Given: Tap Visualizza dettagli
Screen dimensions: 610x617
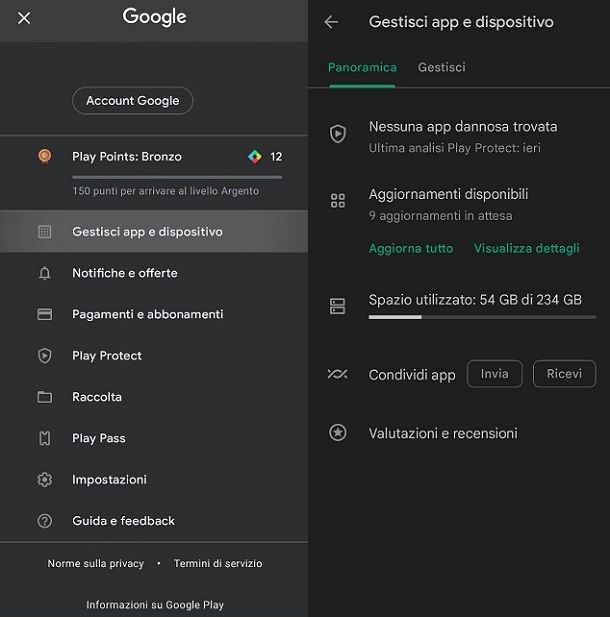Looking at the screenshot, I should (x=527, y=249).
